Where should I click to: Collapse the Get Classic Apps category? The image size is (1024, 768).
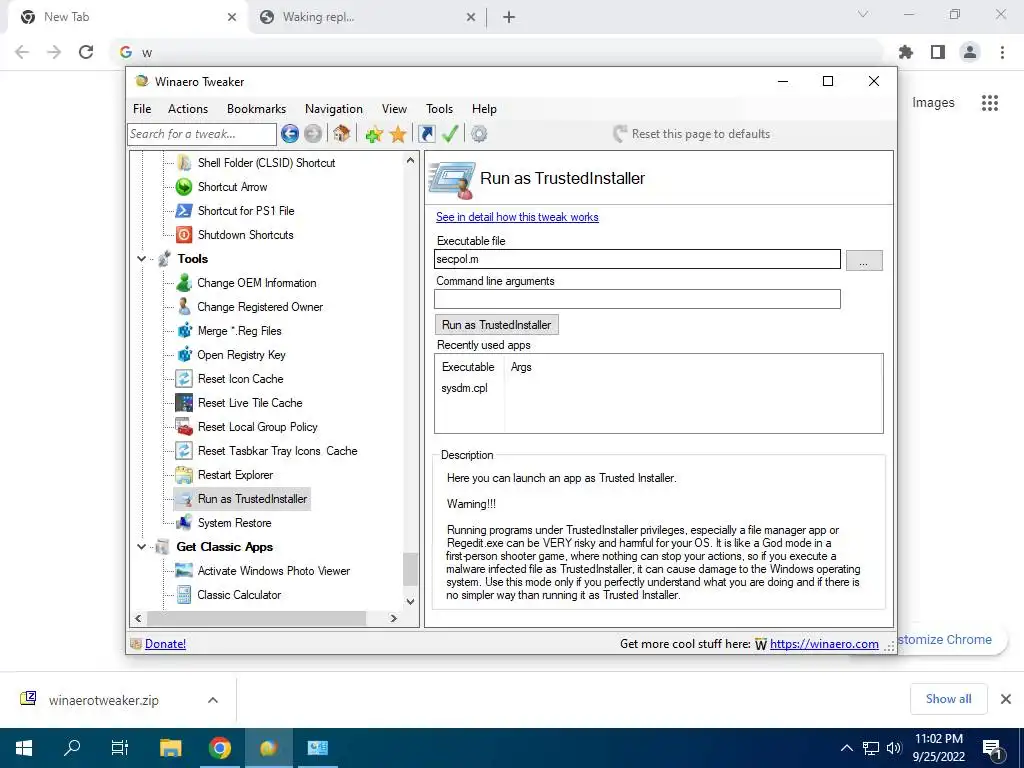pos(141,547)
